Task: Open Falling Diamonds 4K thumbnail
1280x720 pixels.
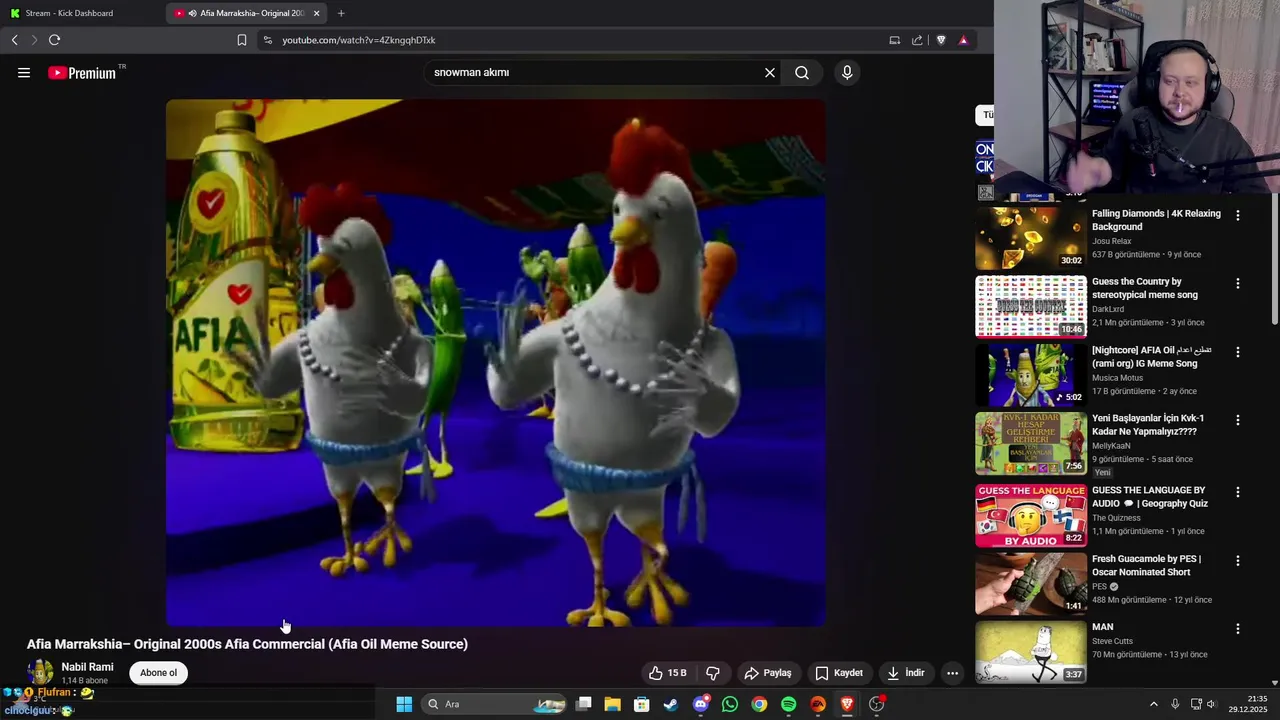Action: [1031, 238]
